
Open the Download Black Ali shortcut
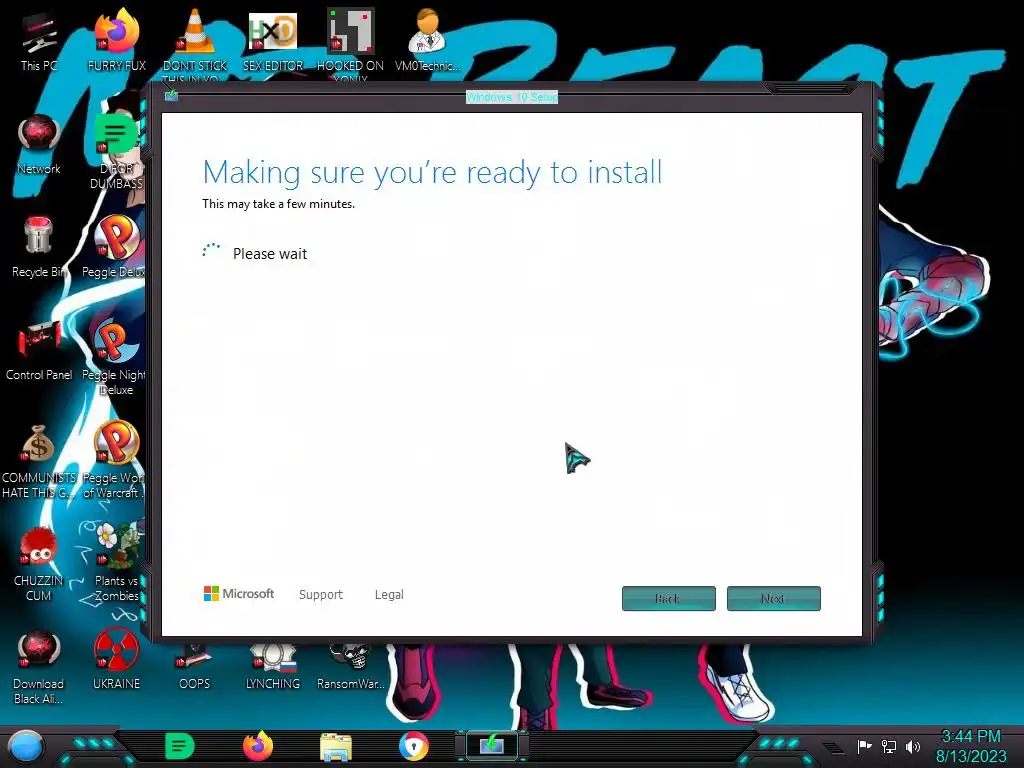(x=39, y=667)
